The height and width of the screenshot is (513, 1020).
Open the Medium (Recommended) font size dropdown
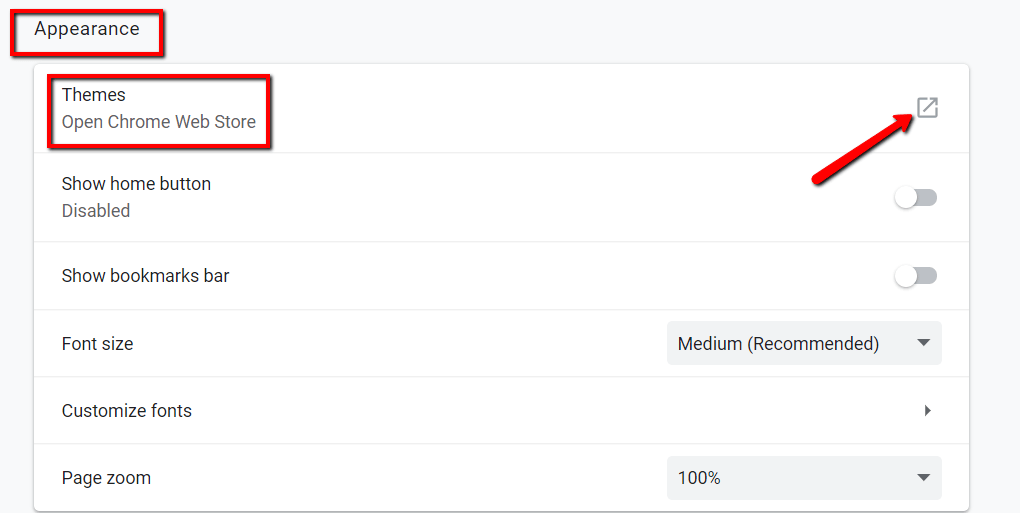pos(779,343)
